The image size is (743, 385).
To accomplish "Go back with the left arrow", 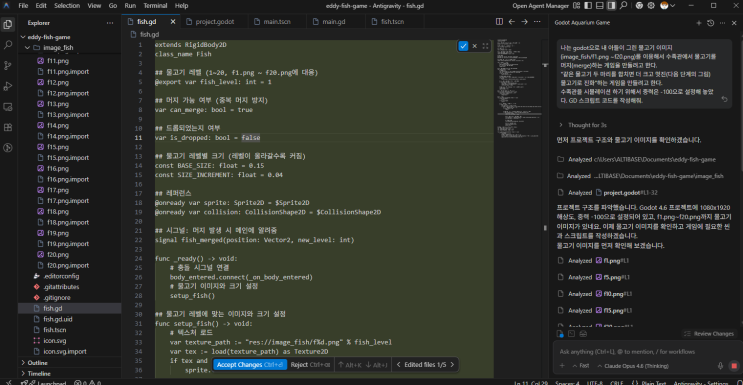I will [x=512, y=22].
